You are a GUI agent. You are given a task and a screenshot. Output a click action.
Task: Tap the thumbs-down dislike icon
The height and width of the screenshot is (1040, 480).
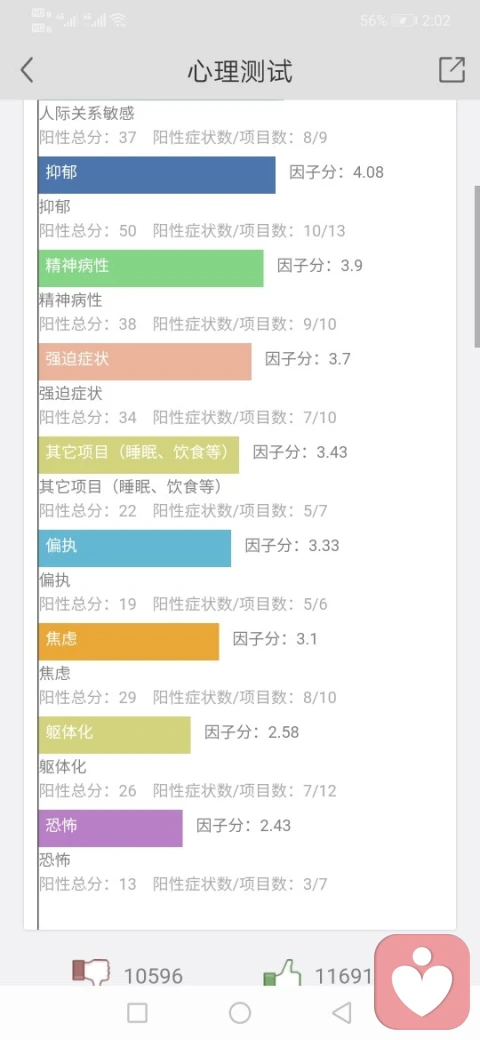click(91, 974)
